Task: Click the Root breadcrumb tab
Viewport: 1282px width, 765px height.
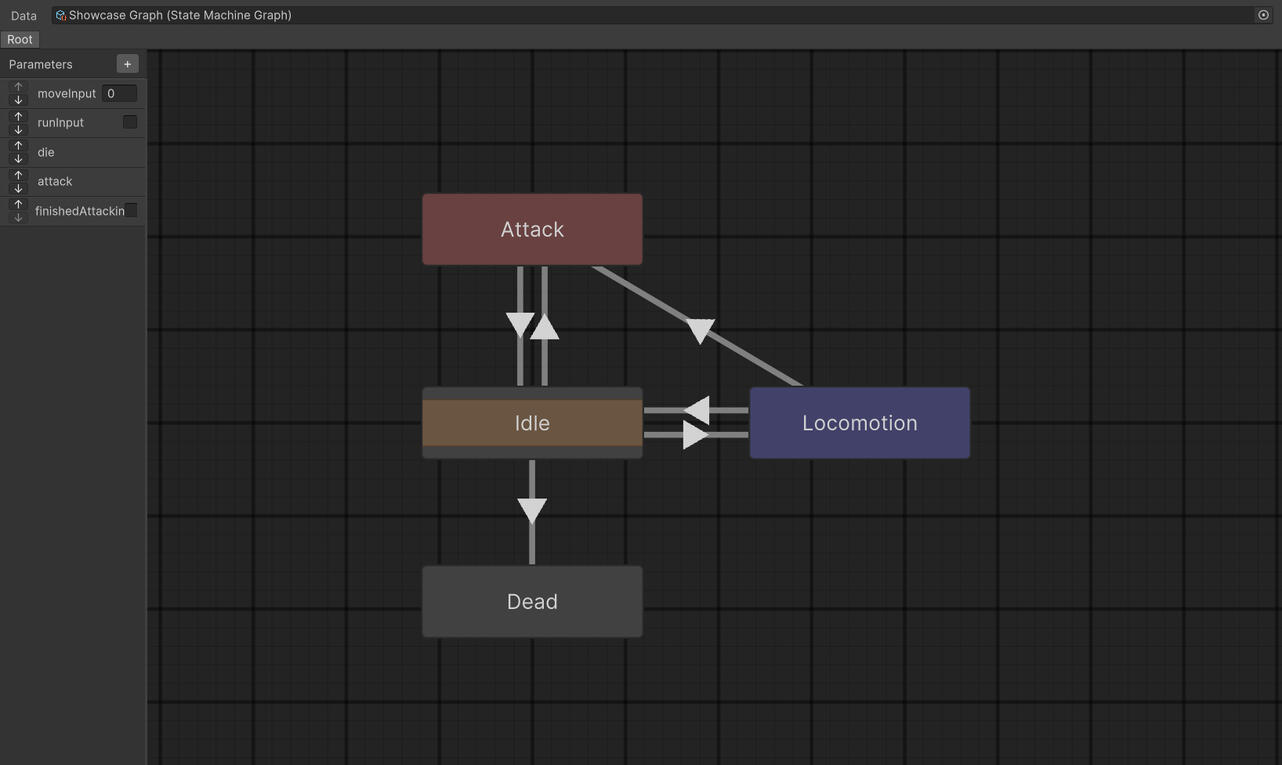Action: click(x=20, y=39)
